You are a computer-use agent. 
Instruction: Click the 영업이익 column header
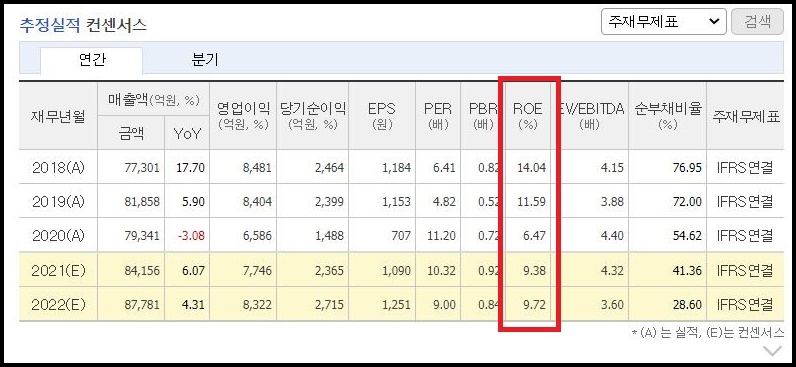click(243, 116)
